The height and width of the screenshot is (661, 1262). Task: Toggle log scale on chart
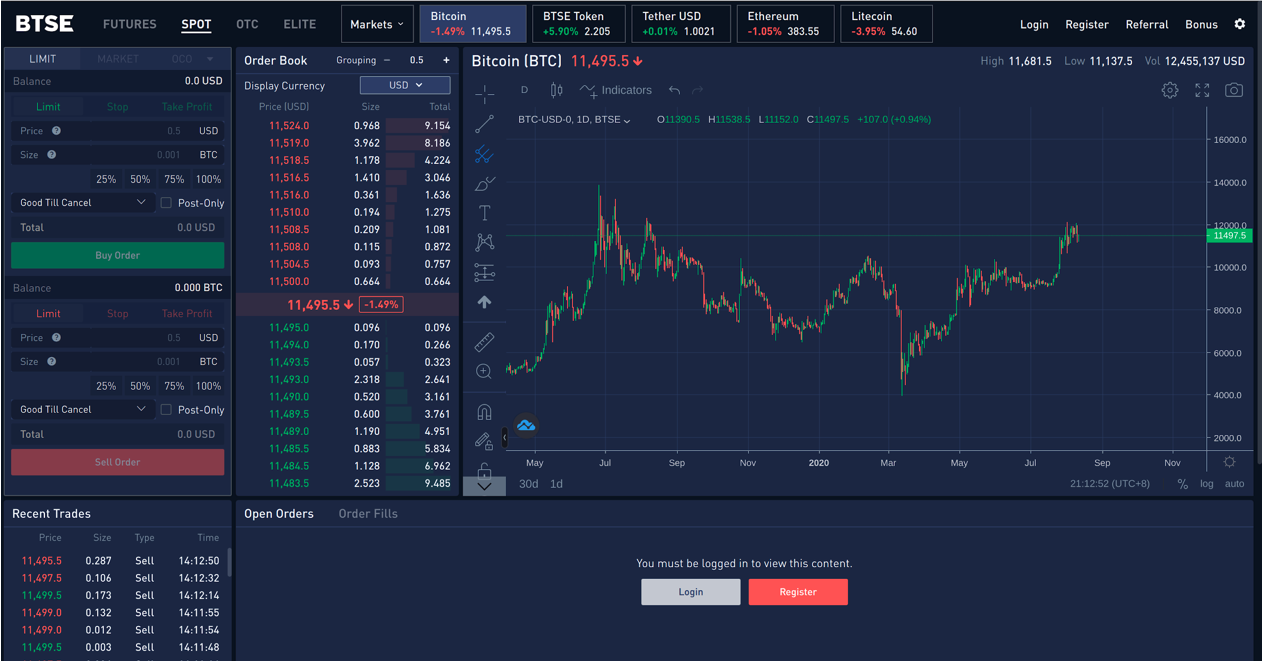[x=1207, y=484]
